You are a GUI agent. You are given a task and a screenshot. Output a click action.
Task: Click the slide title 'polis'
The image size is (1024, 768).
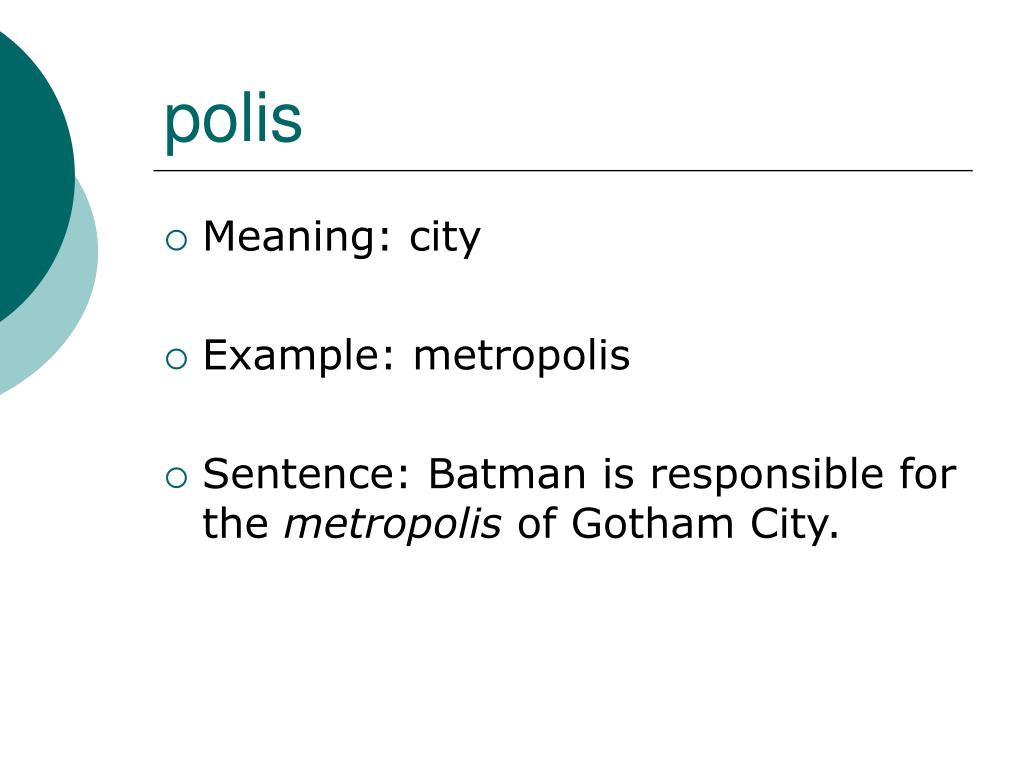(x=232, y=120)
